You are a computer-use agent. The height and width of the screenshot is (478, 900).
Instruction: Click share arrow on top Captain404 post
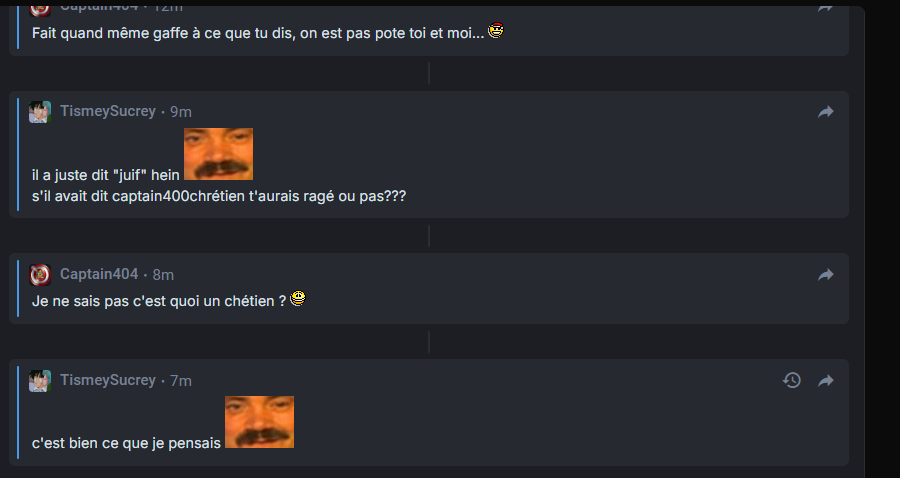coord(825,7)
